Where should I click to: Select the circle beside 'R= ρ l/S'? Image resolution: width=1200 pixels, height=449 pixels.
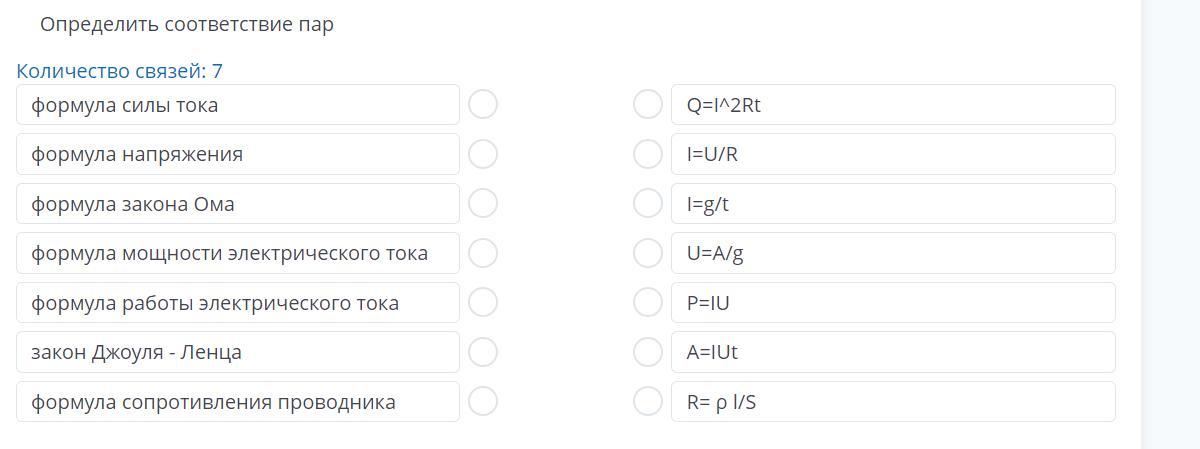point(648,401)
